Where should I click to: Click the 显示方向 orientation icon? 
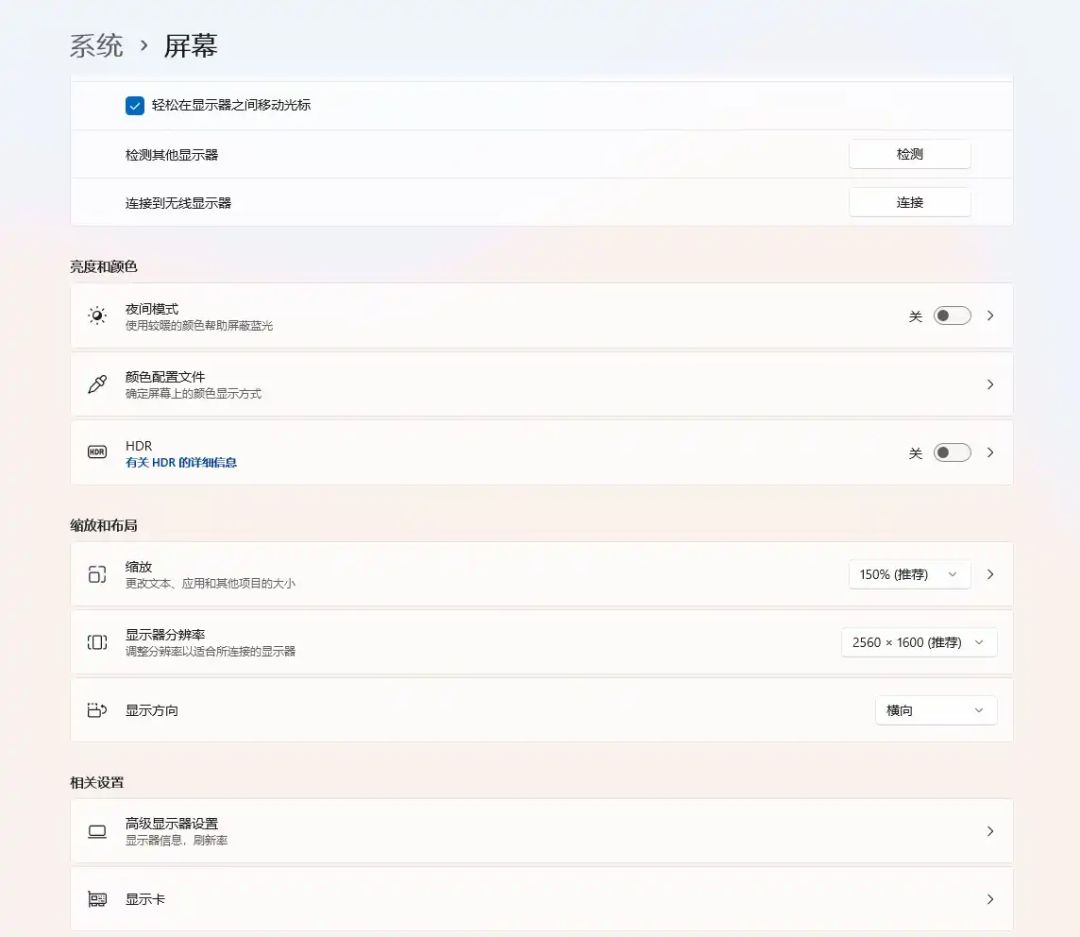coord(97,710)
